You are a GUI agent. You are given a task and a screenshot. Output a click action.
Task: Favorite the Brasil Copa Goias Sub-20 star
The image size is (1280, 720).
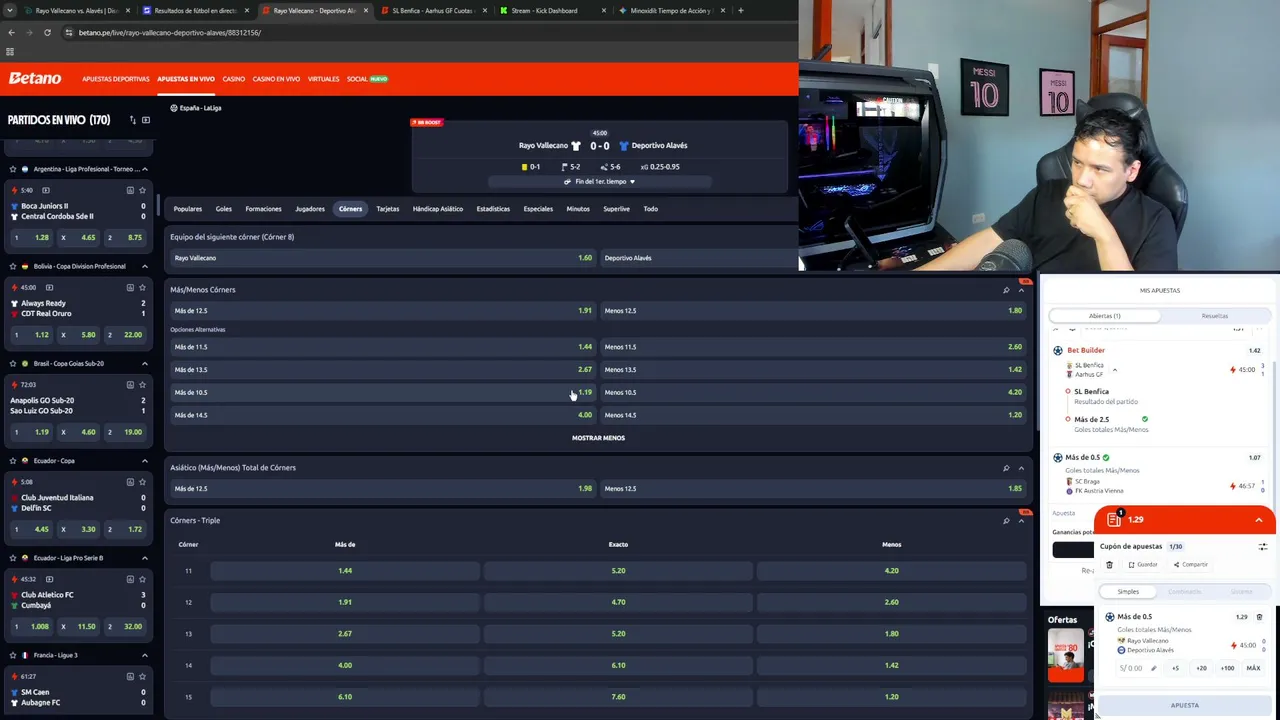point(12,363)
